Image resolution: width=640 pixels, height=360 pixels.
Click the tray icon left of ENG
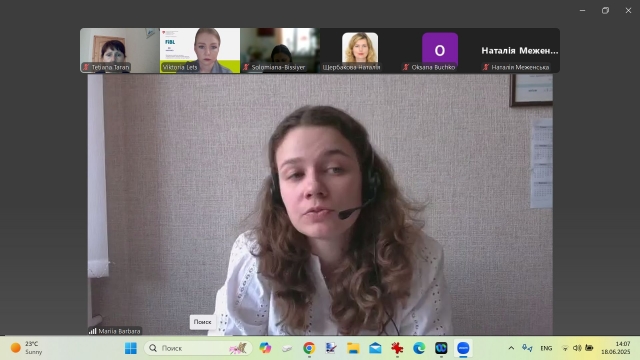point(527,348)
